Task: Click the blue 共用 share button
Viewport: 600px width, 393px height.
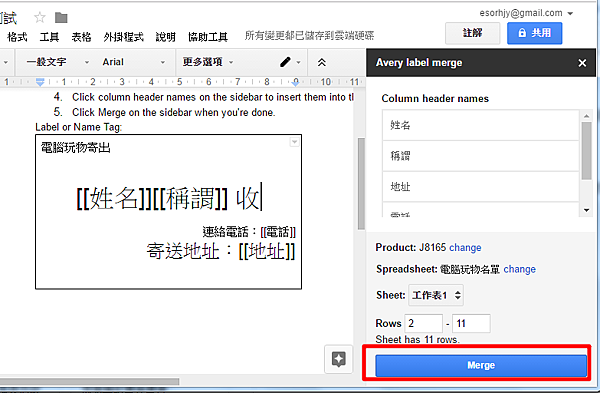Action: pyautogui.click(x=535, y=33)
